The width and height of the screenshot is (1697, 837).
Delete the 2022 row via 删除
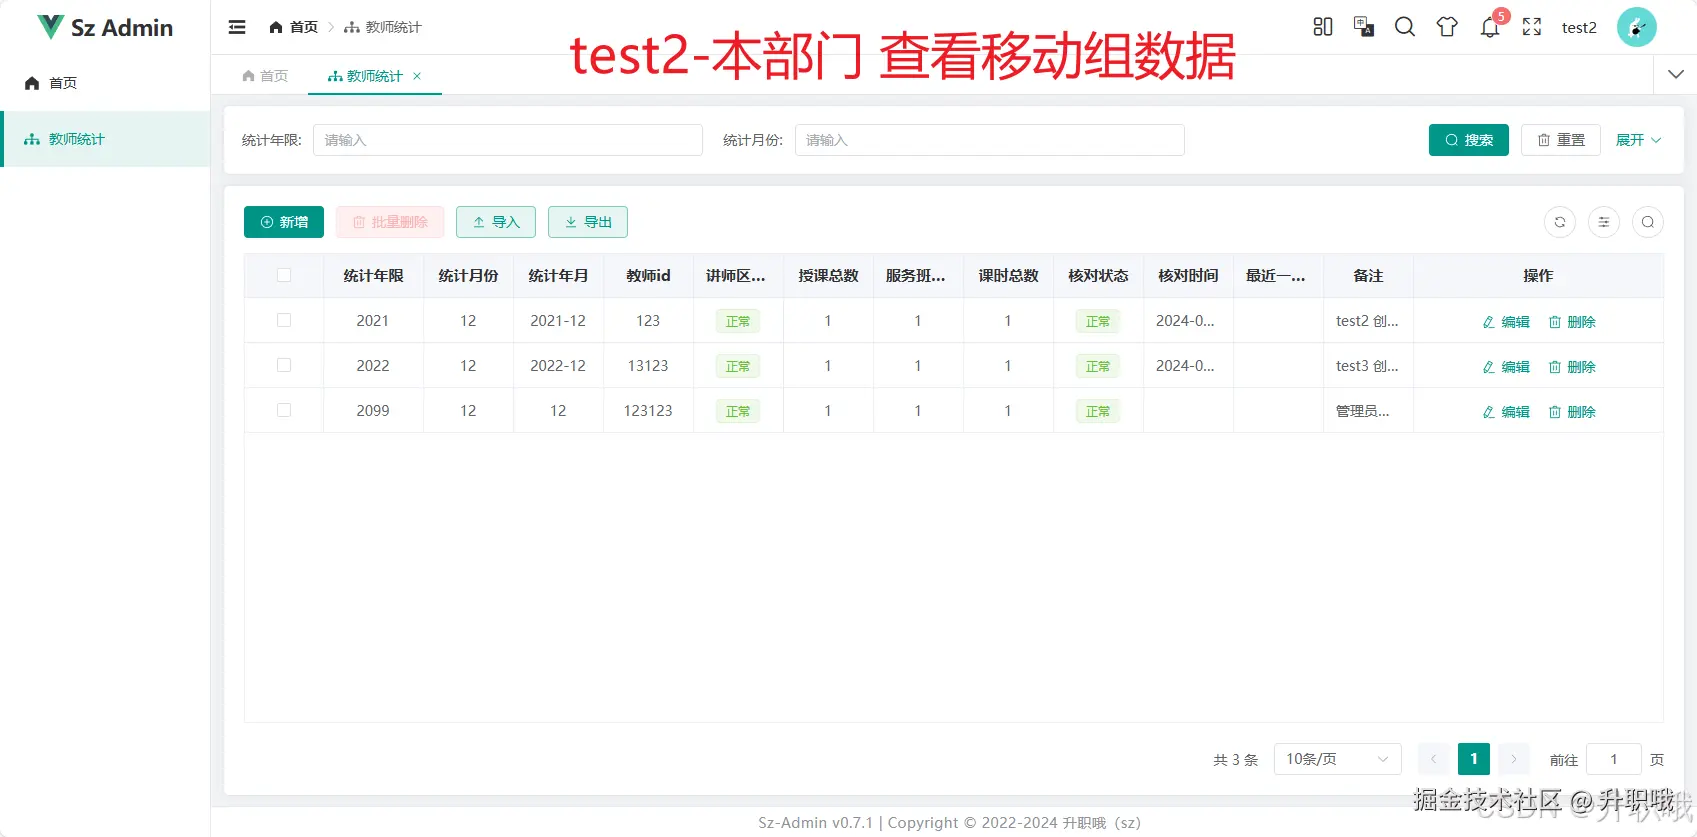tap(1572, 367)
